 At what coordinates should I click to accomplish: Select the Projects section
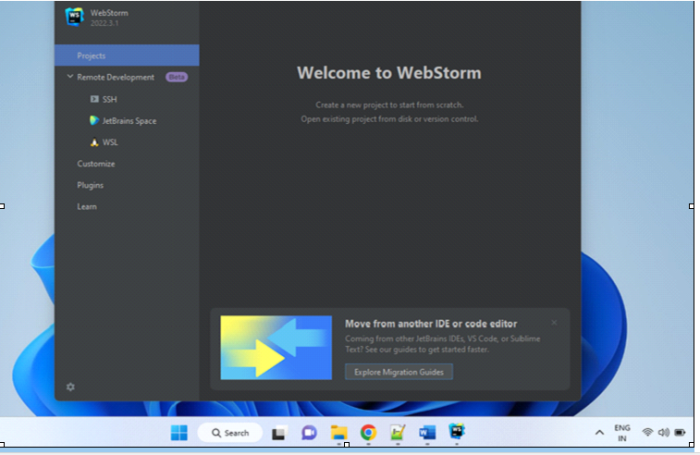pos(127,56)
